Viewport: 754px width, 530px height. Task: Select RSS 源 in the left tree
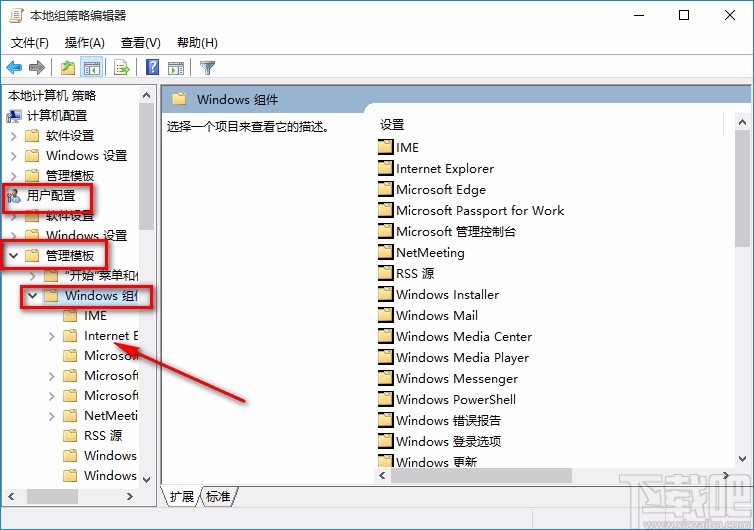(103, 435)
